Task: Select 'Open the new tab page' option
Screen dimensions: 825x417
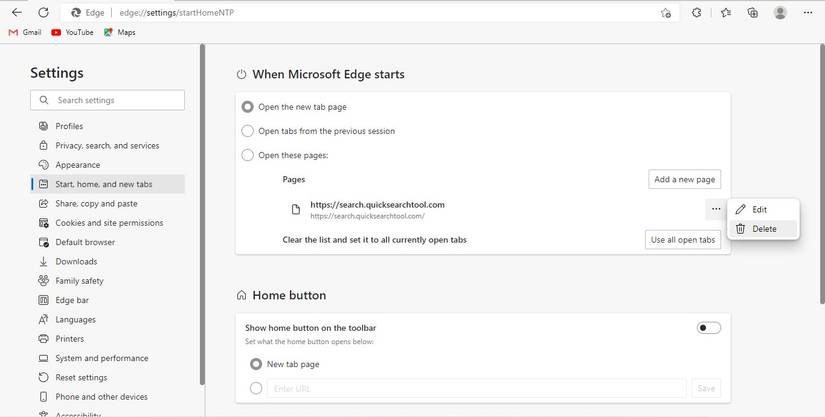Action: point(248,107)
